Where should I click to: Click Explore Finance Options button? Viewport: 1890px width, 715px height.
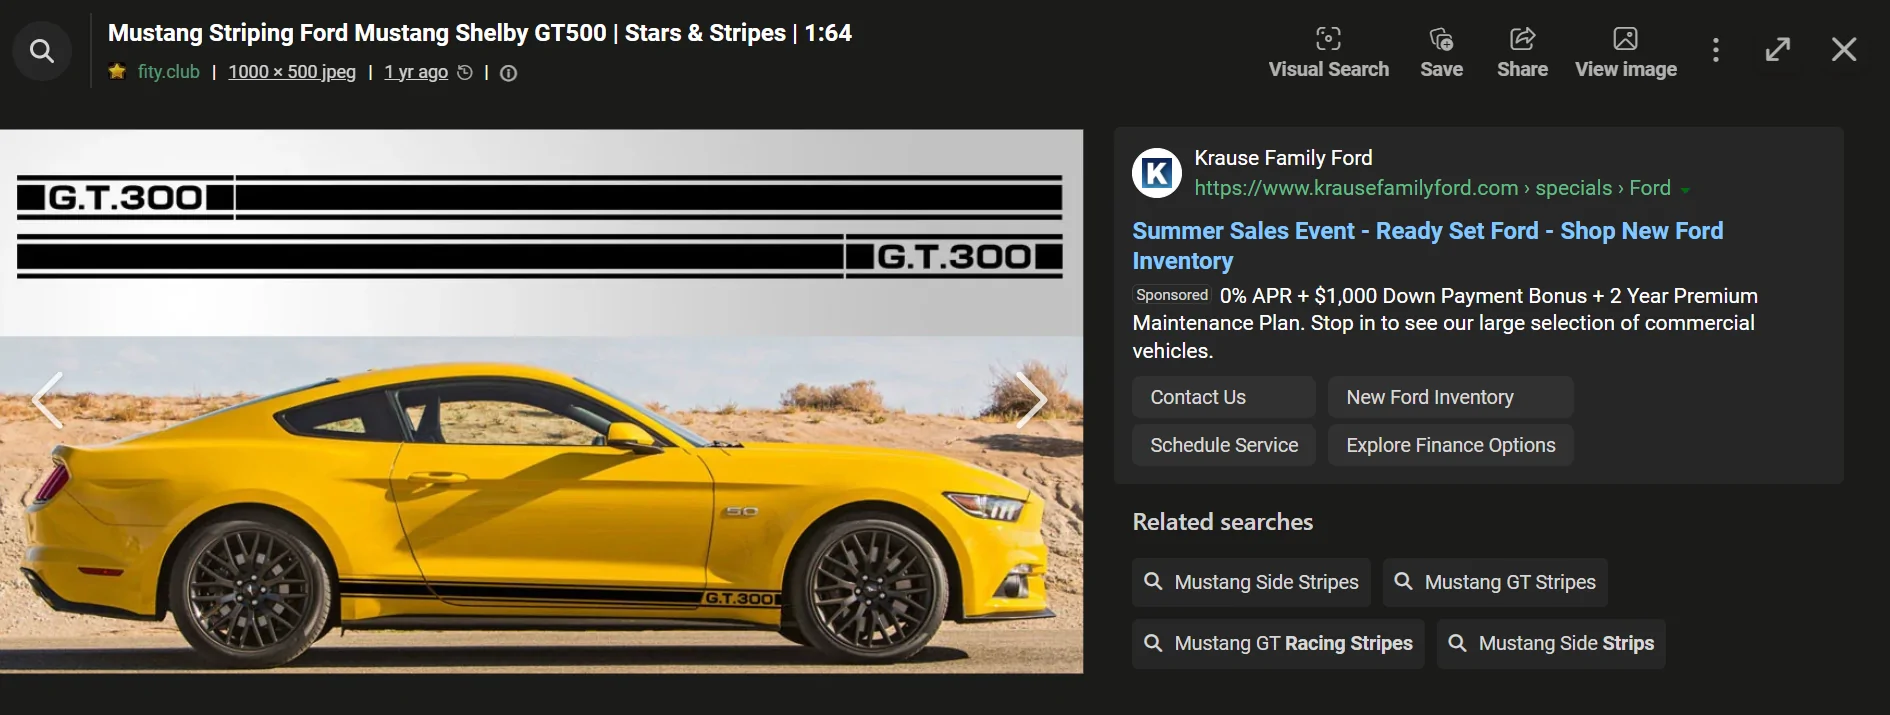(1451, 445)
